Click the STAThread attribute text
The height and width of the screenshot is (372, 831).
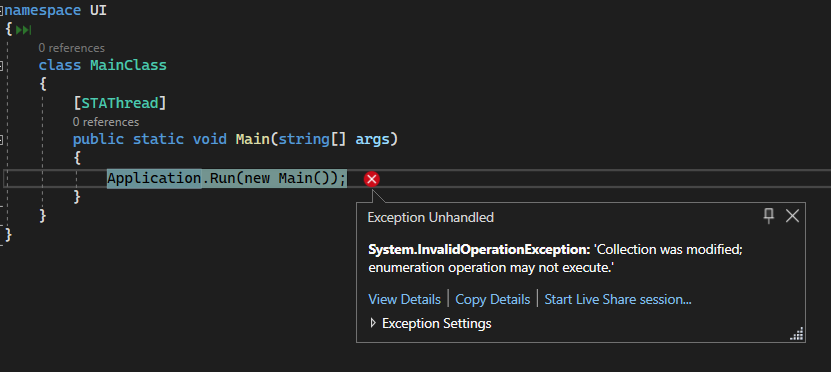click(120, 102)
